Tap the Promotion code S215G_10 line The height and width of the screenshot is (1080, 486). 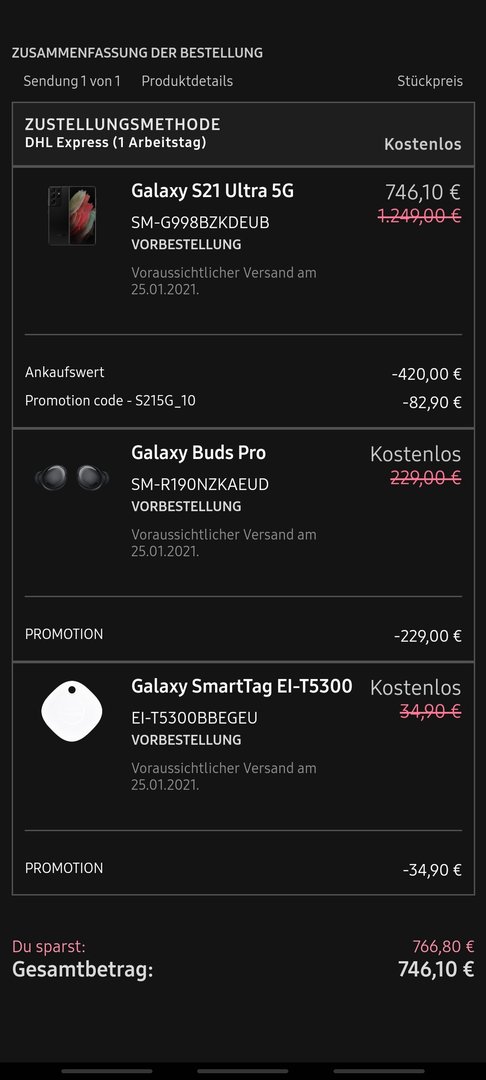click(x=243, y=401)
